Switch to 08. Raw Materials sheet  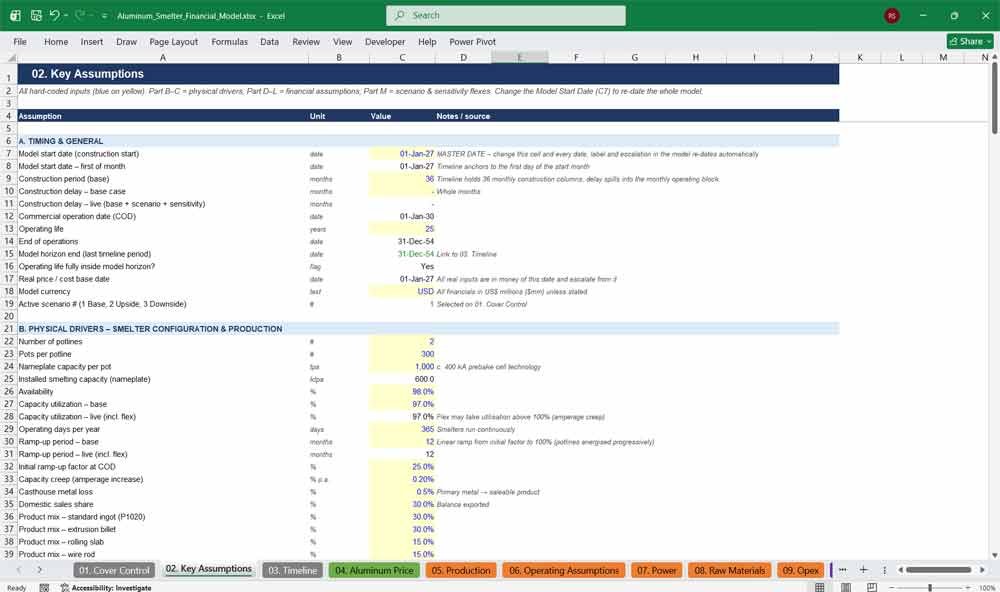click(x=730, y=570)
